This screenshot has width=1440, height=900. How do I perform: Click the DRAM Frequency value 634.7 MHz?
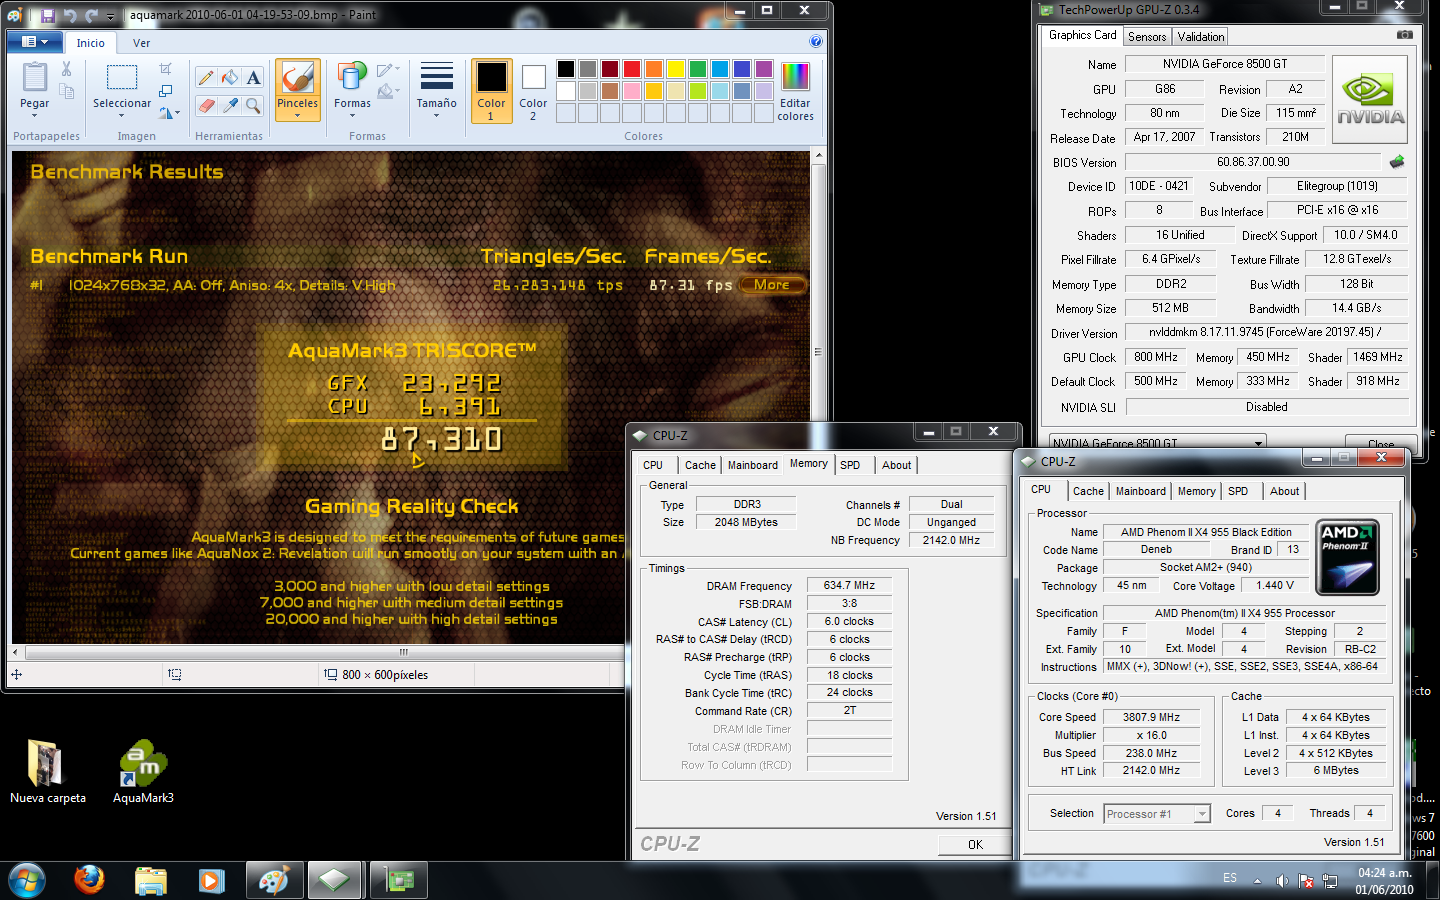[x=849, y=586]
